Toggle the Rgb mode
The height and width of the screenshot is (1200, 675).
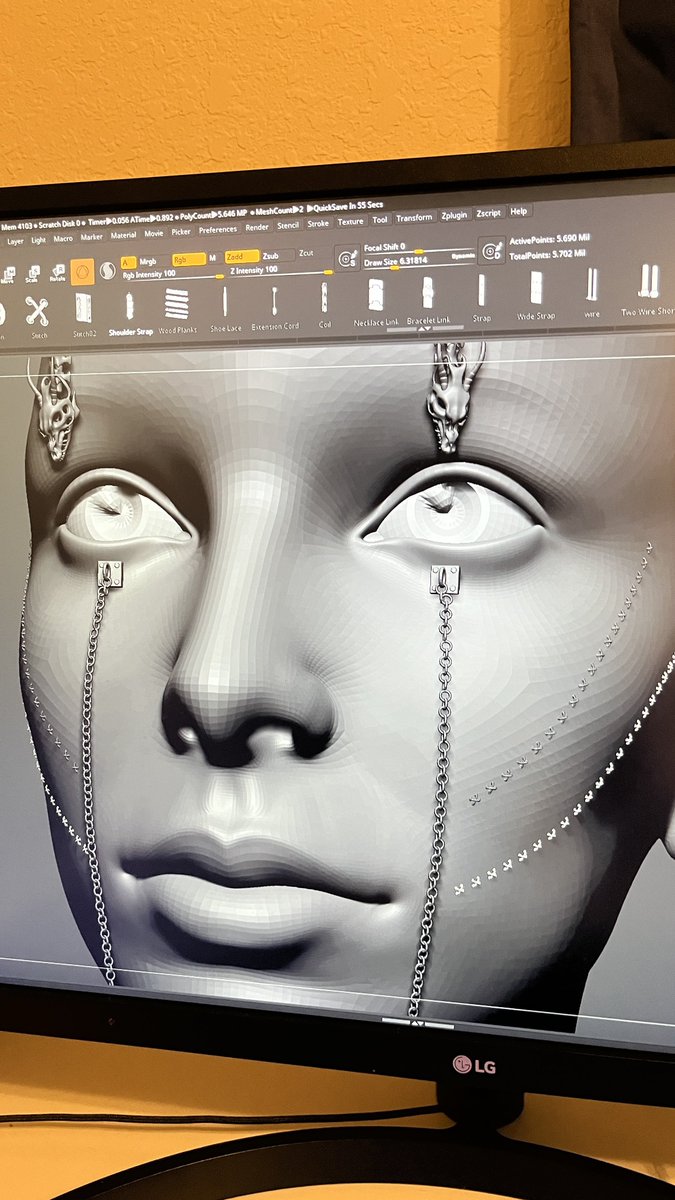(x=188, y=260)
